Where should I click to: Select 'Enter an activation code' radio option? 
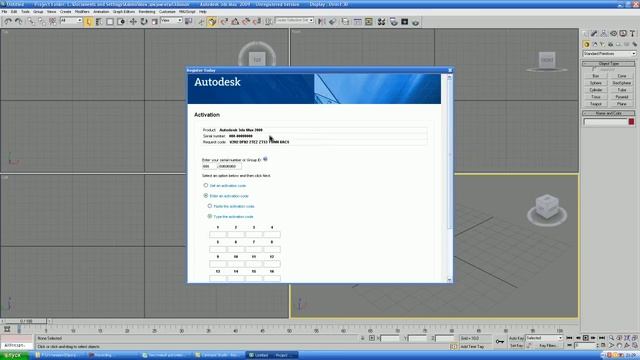tap(206, 196)
